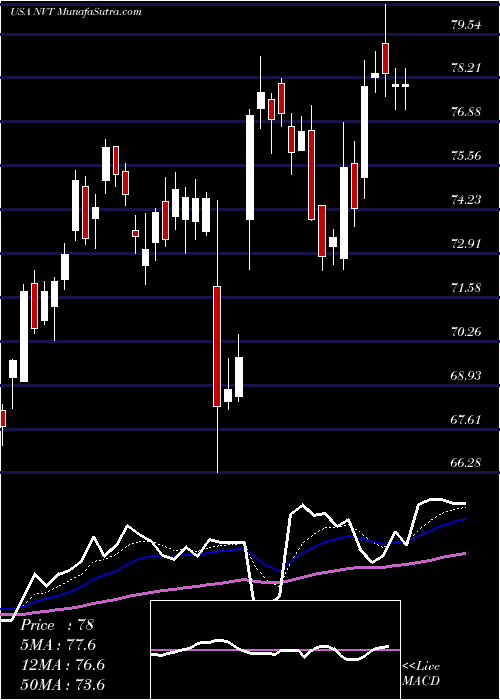Click inside the MACD inset chart

[275, 650]
